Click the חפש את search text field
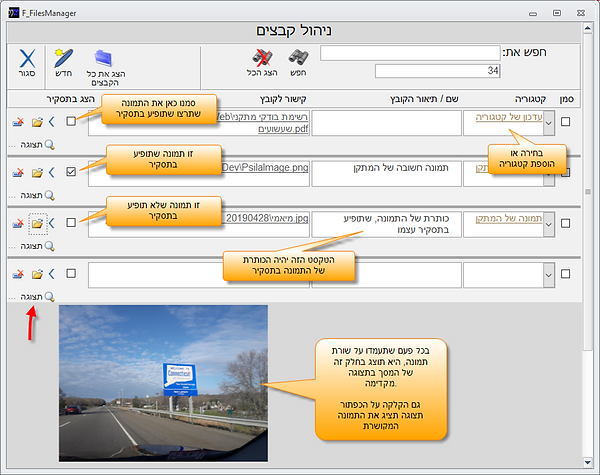Viewport: 600px width, 475px height. point(410,53)
